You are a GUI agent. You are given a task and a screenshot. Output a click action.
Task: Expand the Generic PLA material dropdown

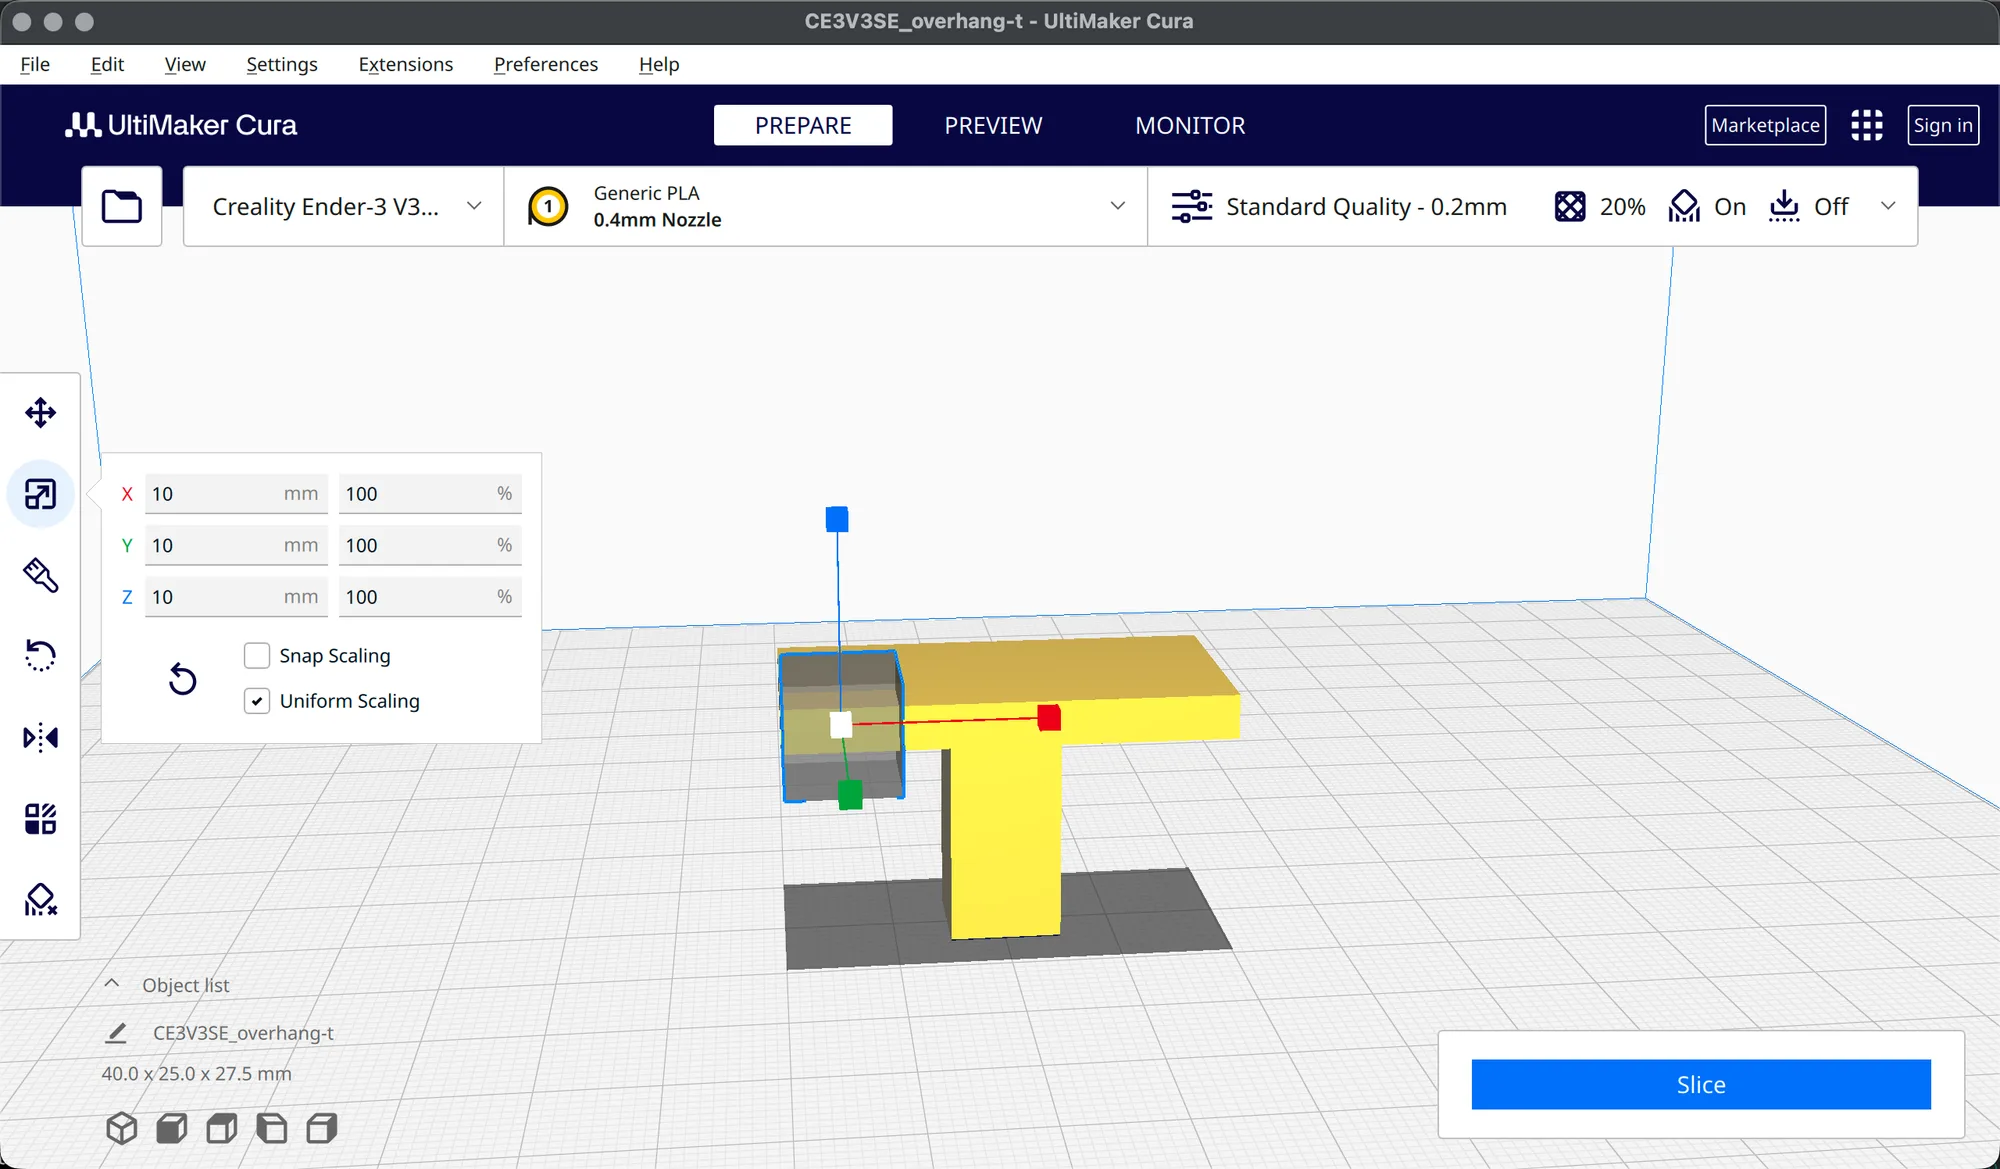826,206
